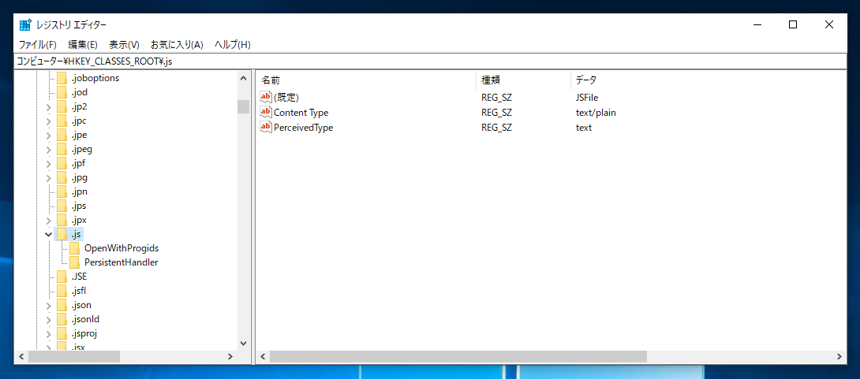860x379 pixels.
Task: Select the OpenWithProgids key label
Action: pyautogui.click(x=122, y=248)
